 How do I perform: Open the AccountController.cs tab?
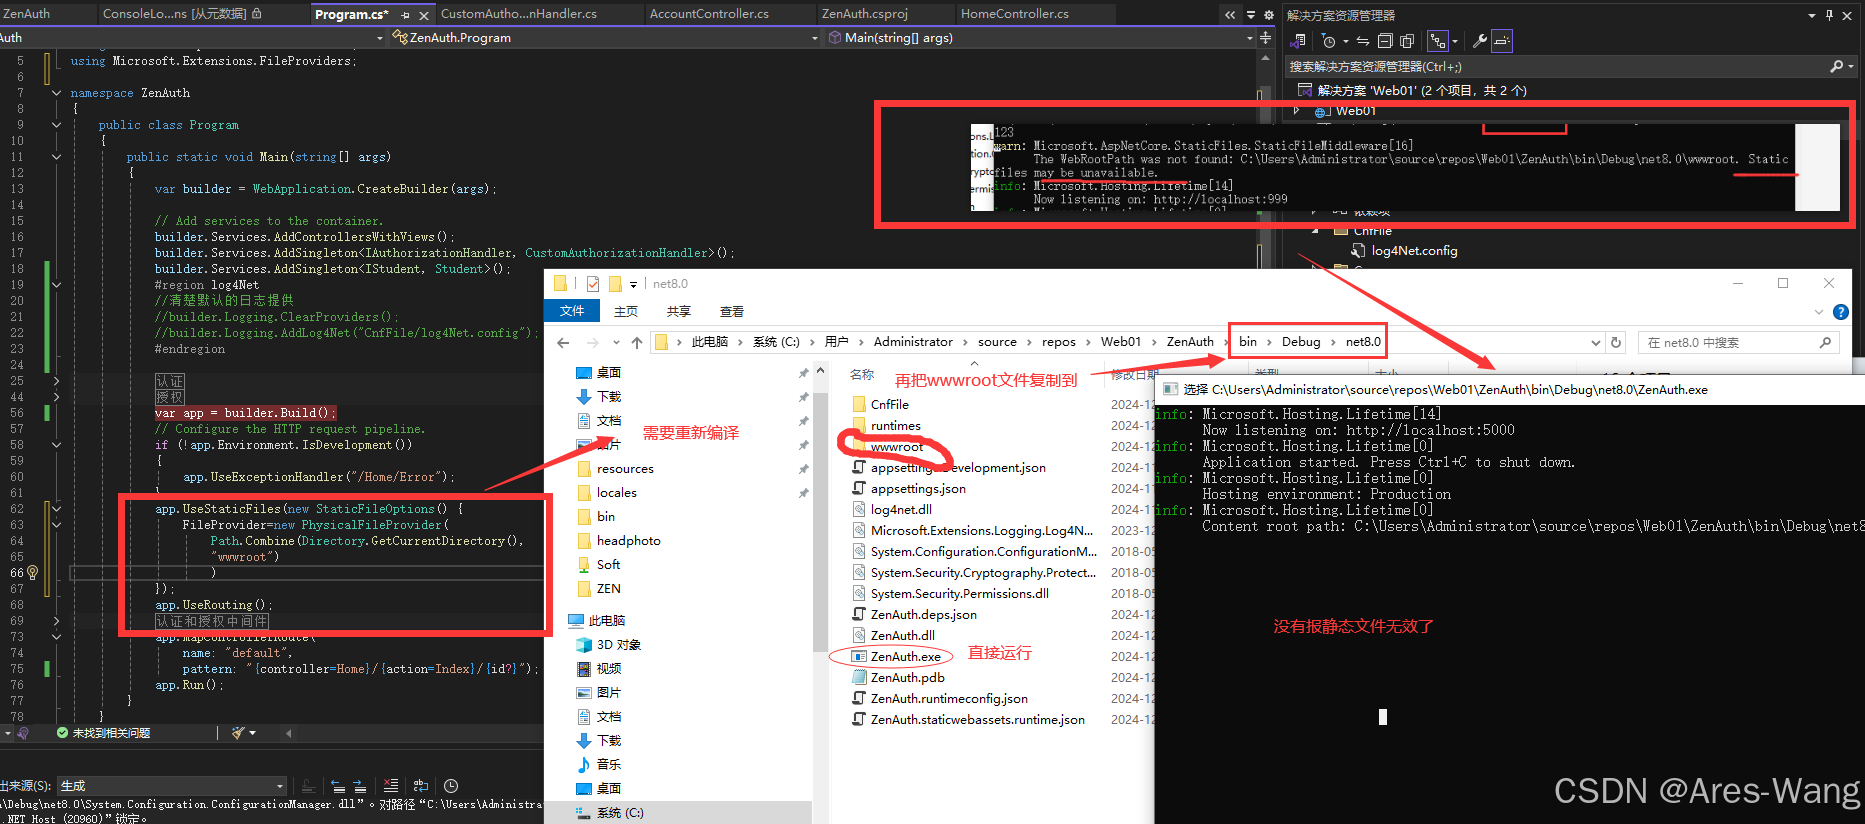(709, 14)
